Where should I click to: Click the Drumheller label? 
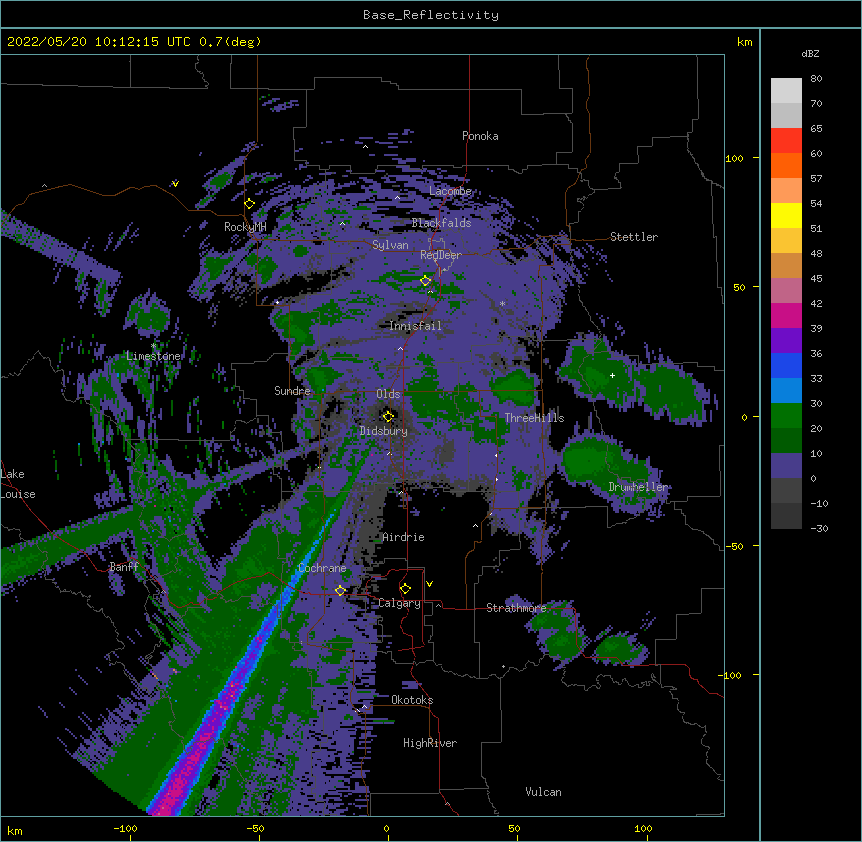click(638, 487)
